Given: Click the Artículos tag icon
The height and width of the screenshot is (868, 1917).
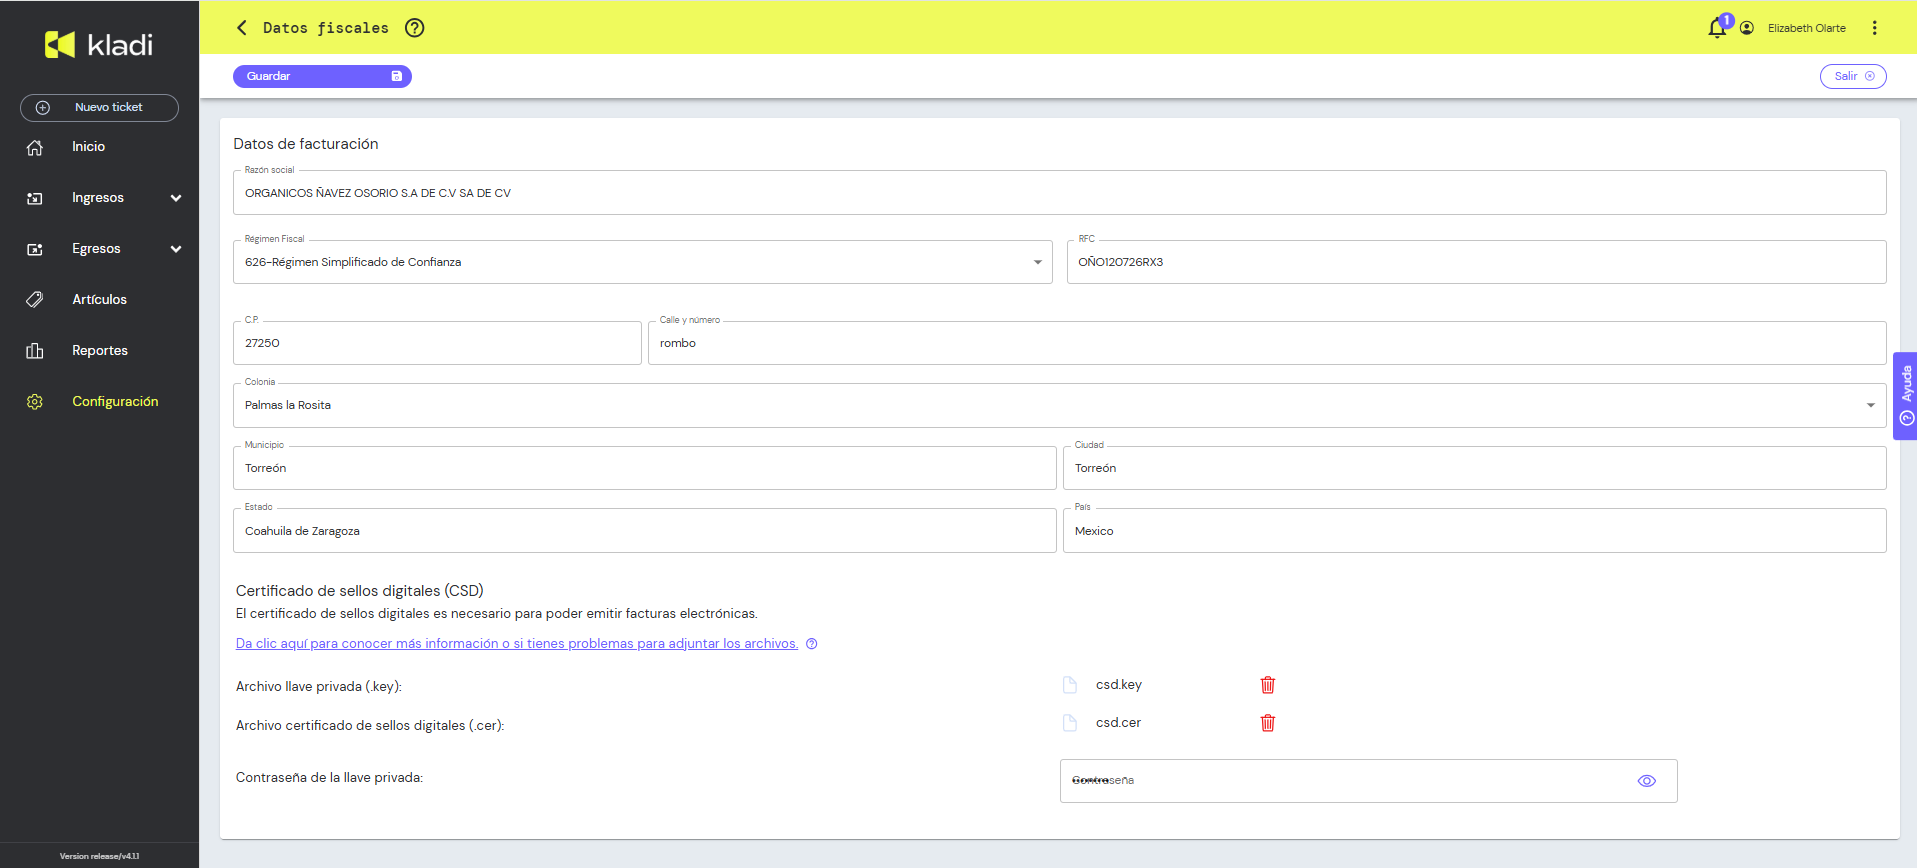Looking at the screenshot, I should coord(35,299).
